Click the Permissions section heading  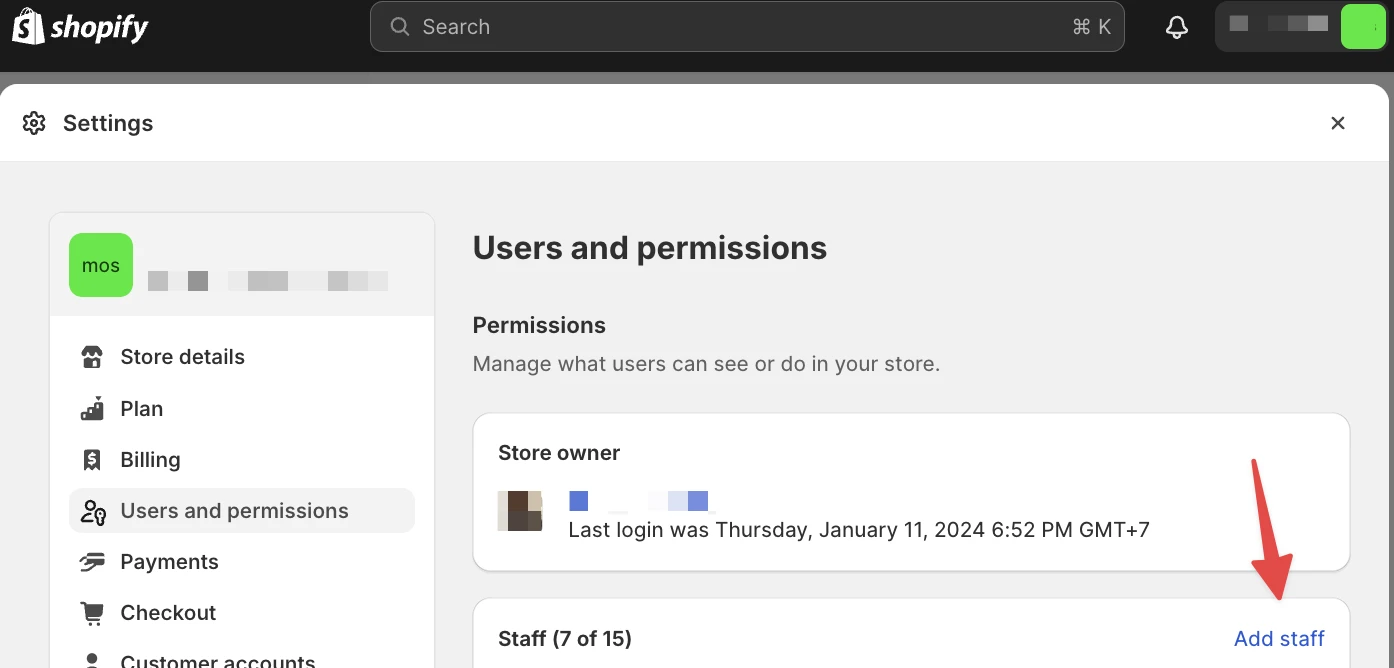(x=539, y=325)
